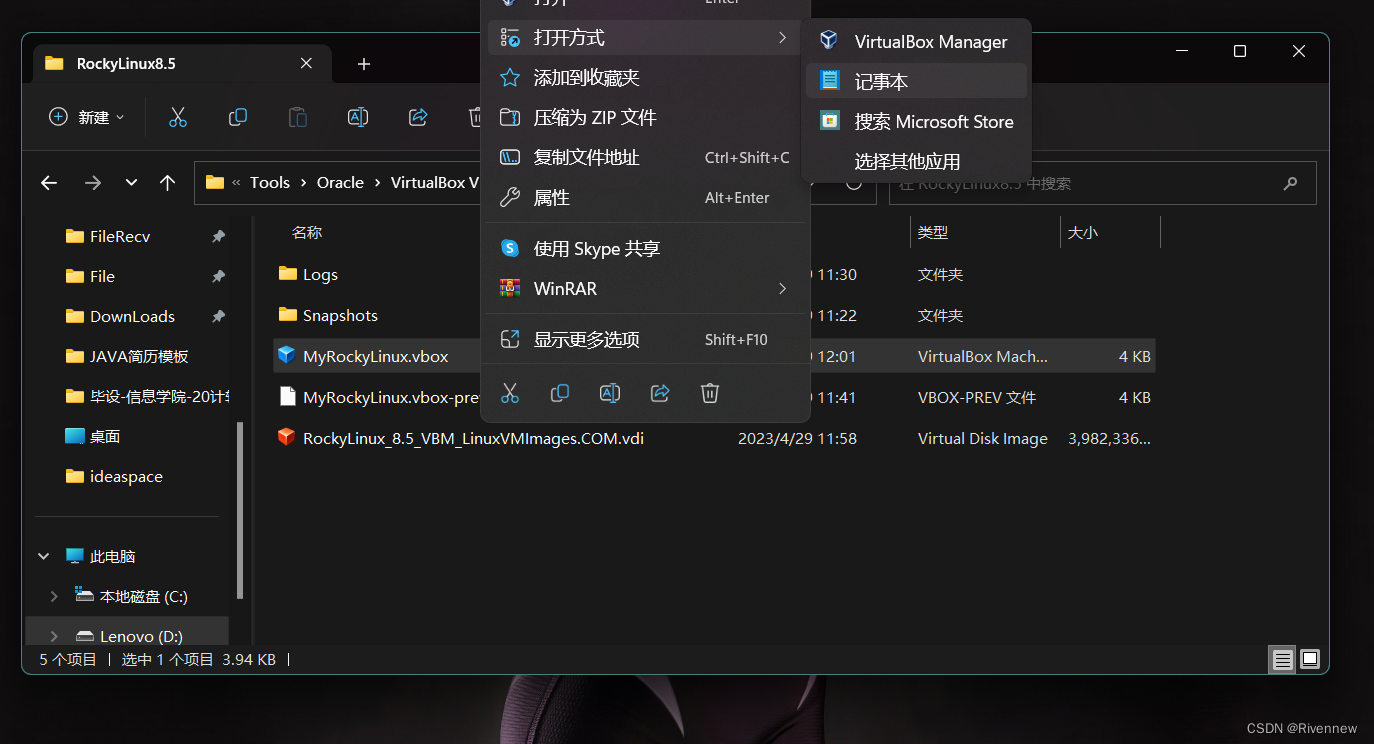1374x744 pixels.
Task: Open DownLoads in the sidebar
Action: pyautogui.click(x=132, y=316)
